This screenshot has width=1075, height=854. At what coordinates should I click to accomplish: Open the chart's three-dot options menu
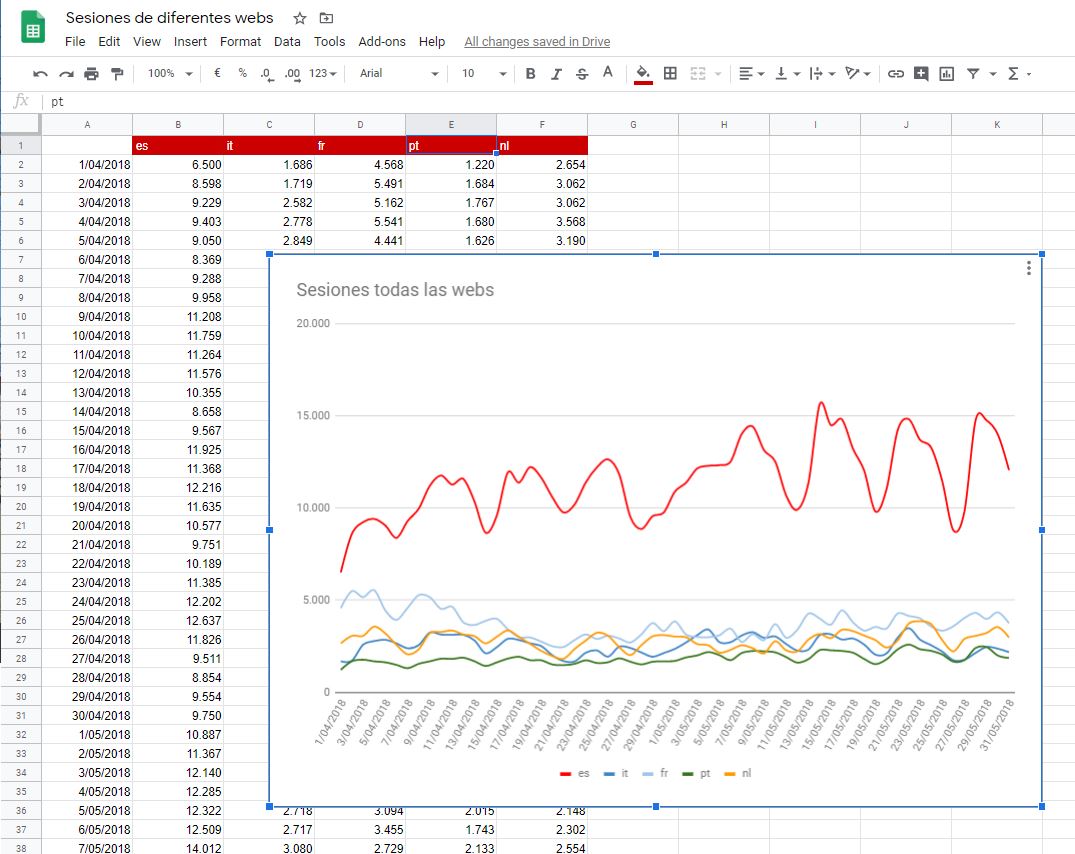[1028, 268]
